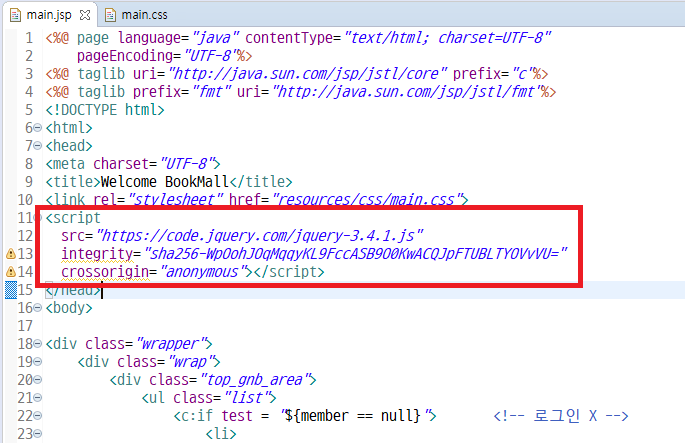Collapse the wrapper div fold on line 18
This screenshot has height=443, width=685.
(38, 344)
